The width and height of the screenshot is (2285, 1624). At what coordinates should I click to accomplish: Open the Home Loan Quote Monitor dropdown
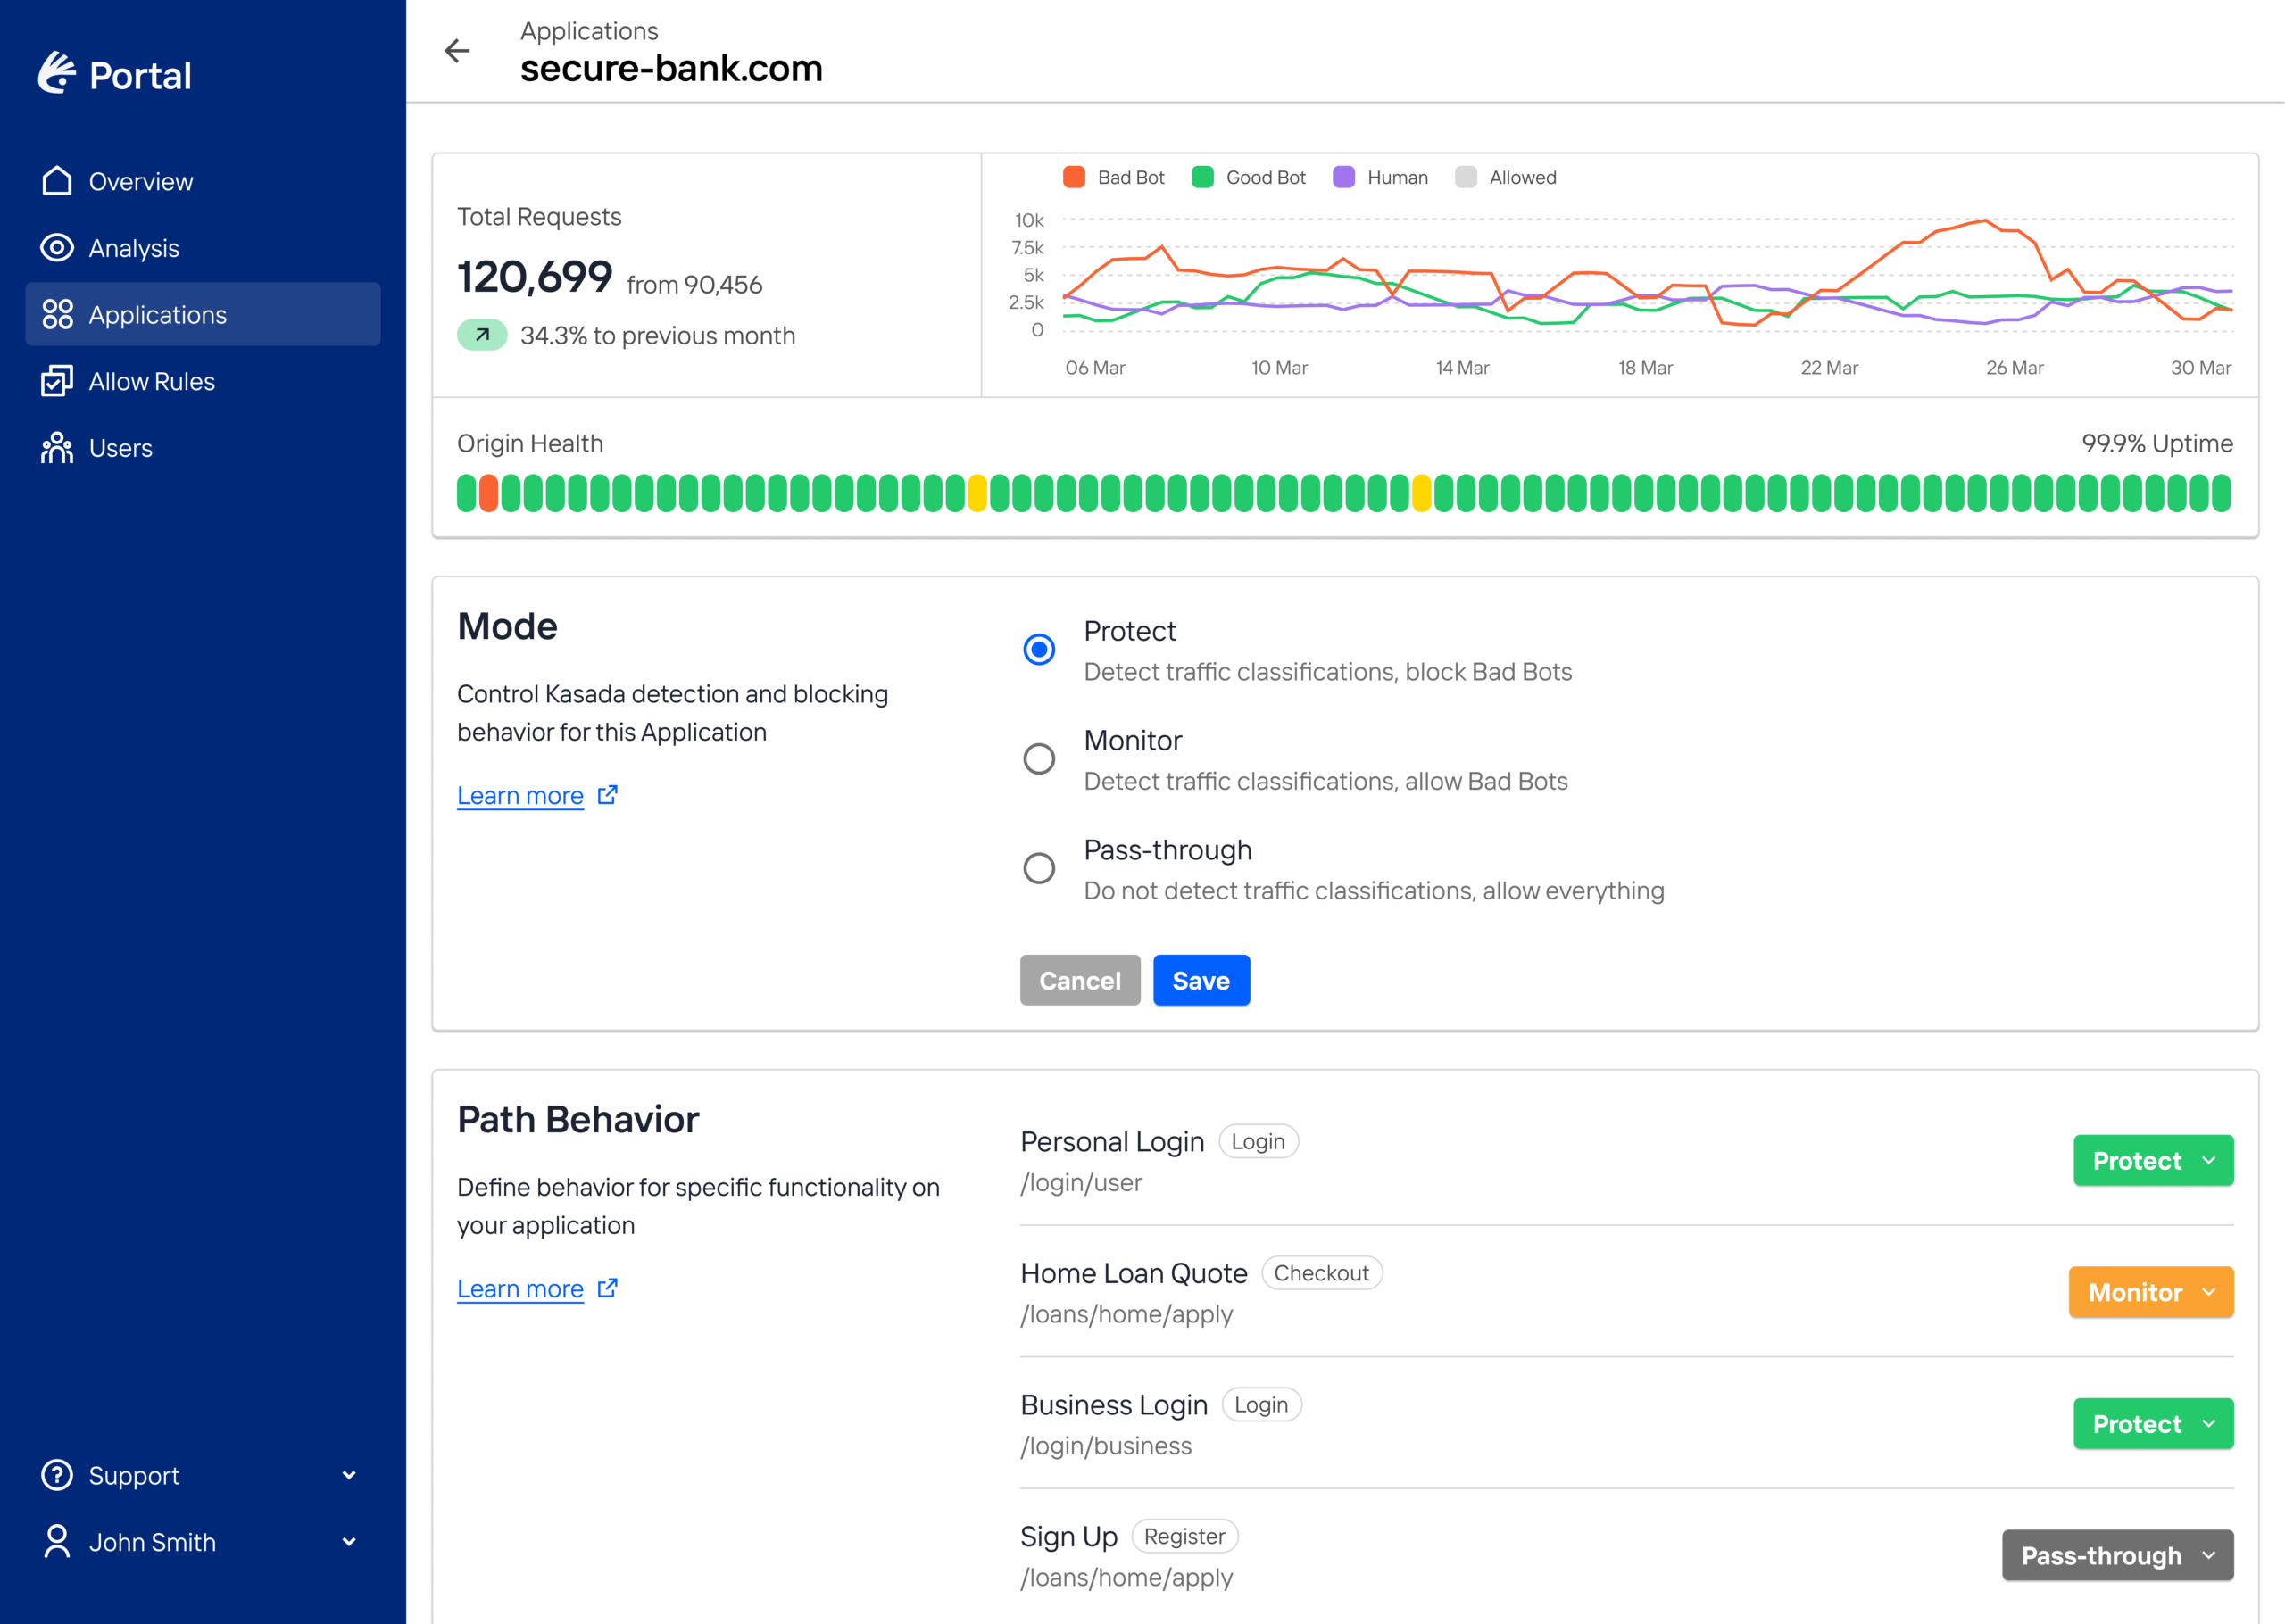pos(2150,1292)
